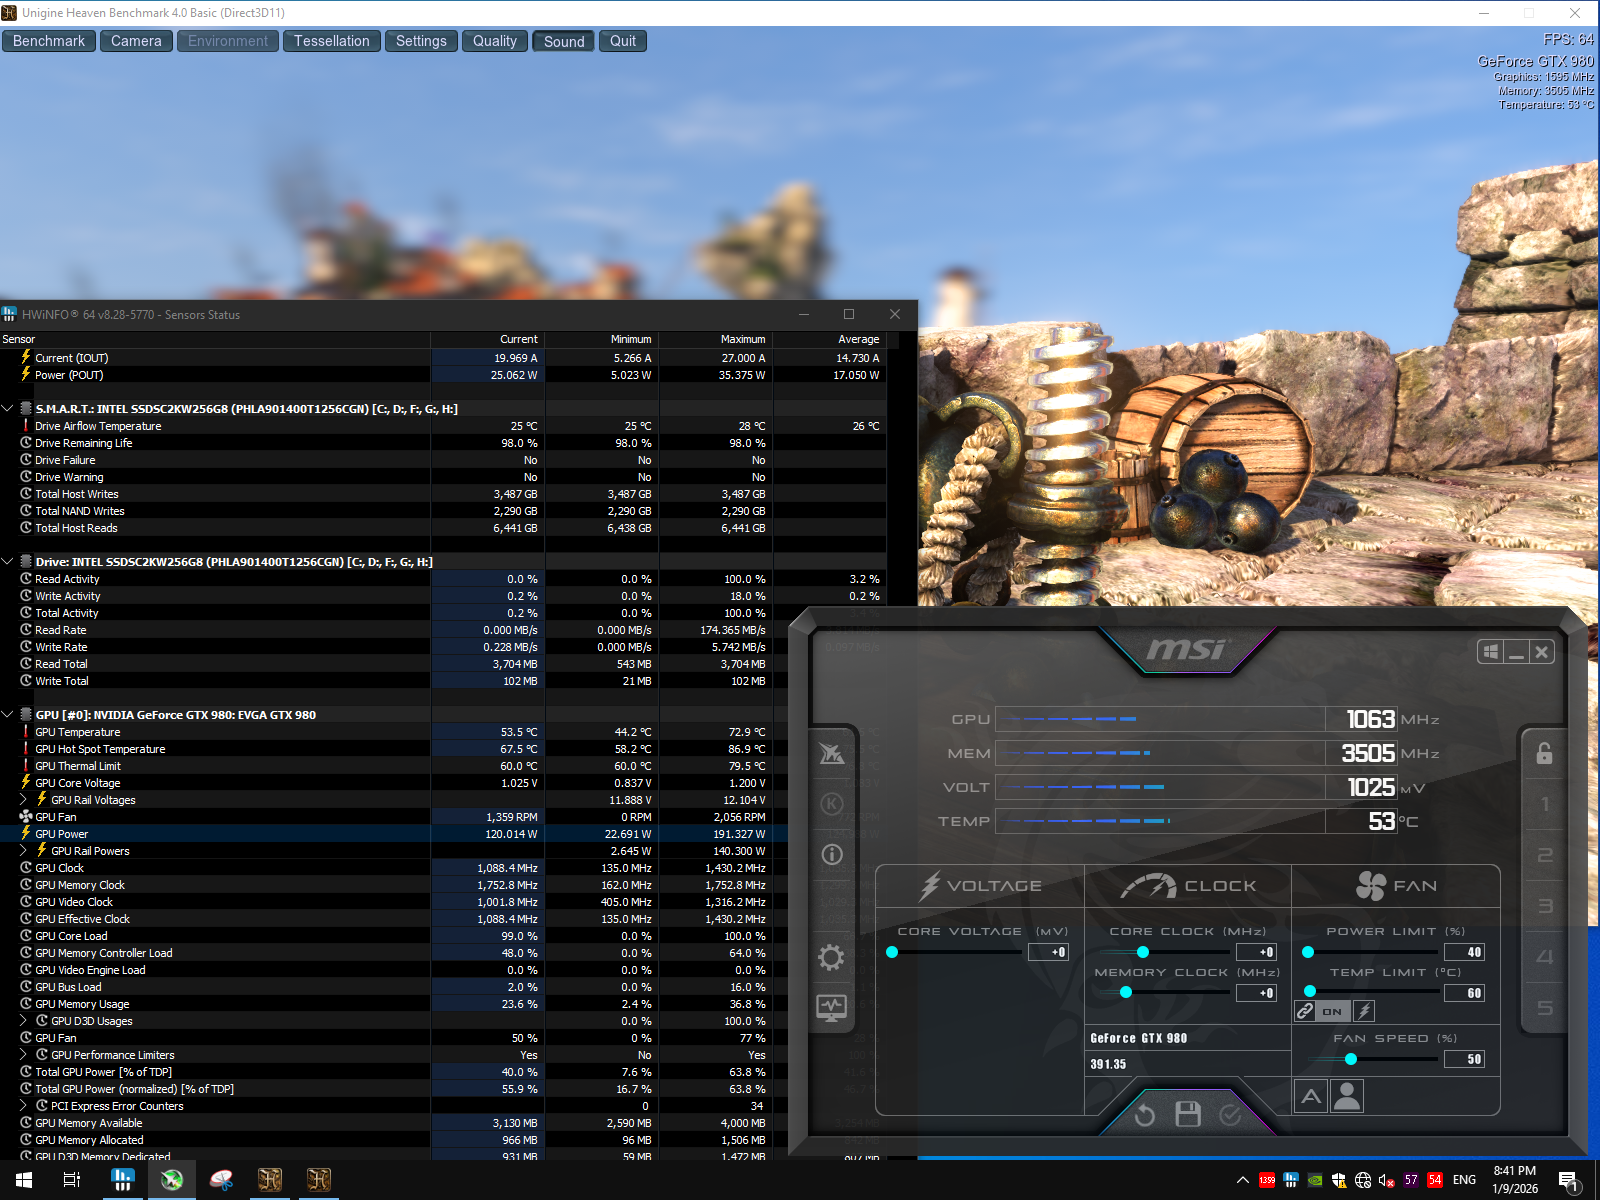Select Afterburner profile slot 3

(x=1545, y=906)
